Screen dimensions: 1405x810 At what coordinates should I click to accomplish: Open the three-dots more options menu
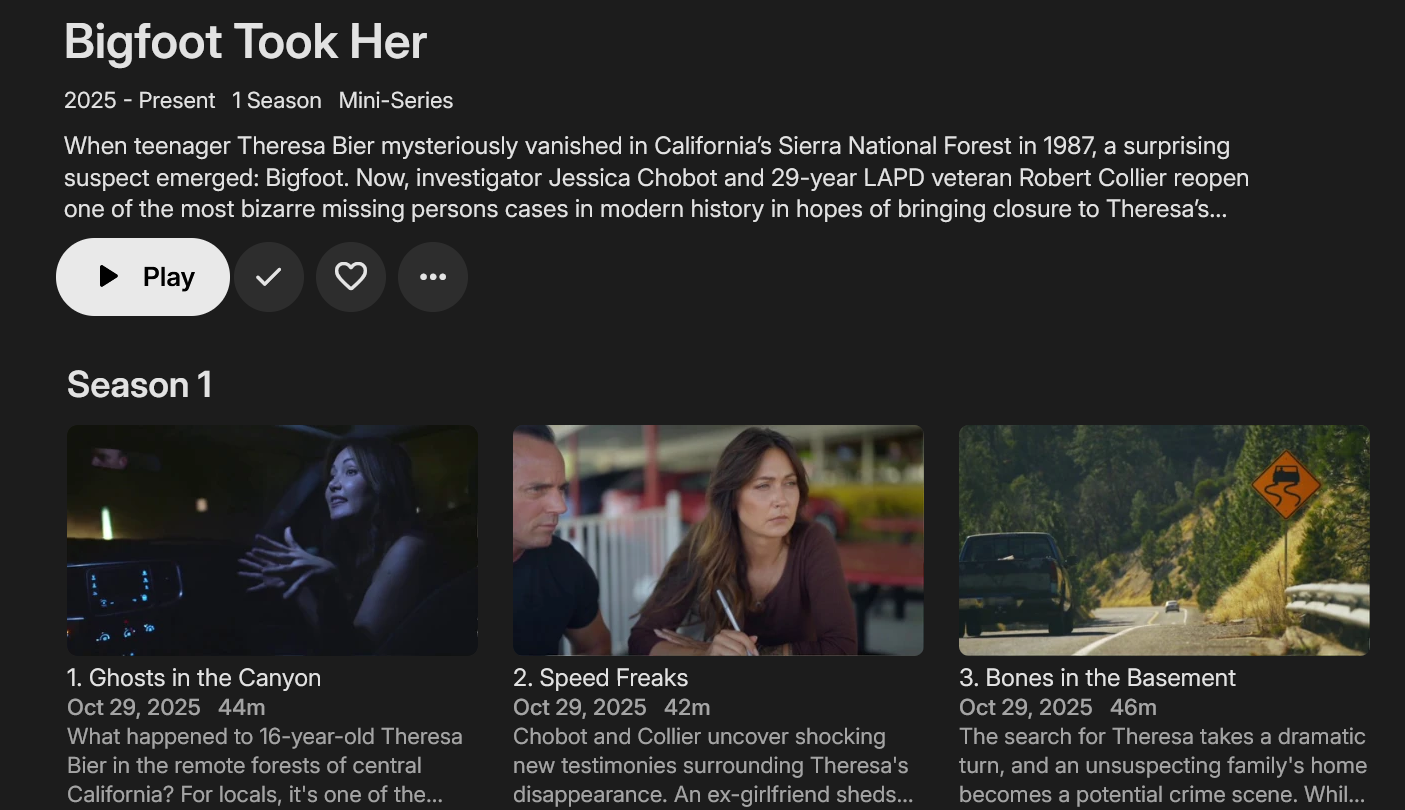[433, 277]
